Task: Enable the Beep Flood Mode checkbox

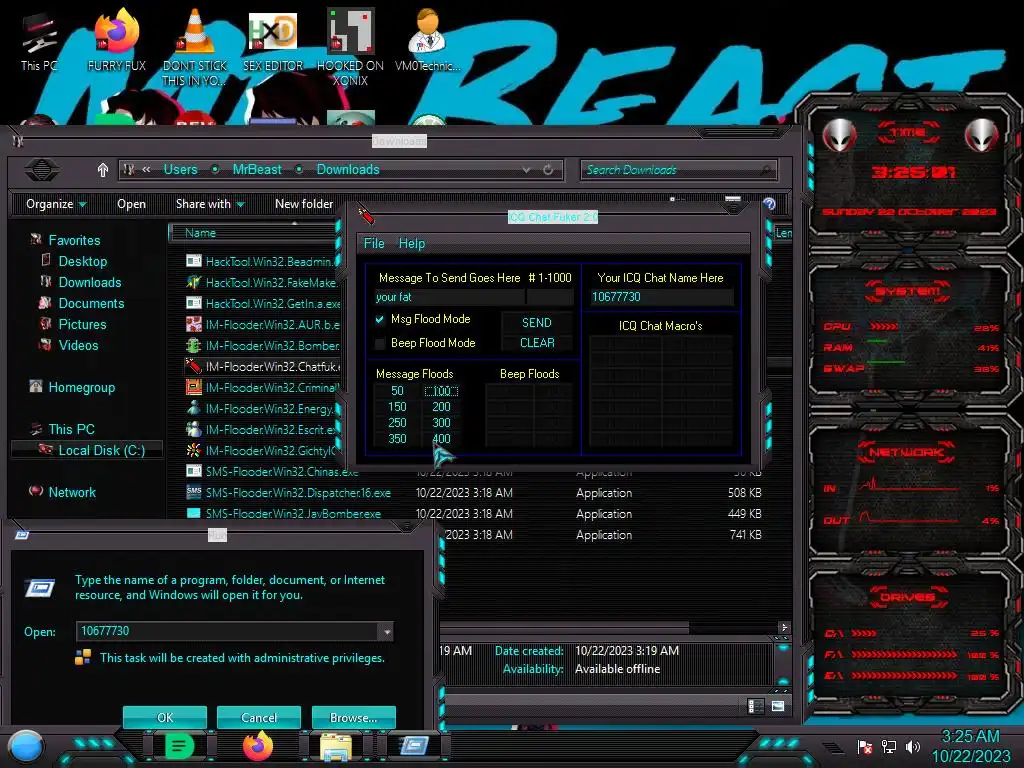Action: pos(379,344)
